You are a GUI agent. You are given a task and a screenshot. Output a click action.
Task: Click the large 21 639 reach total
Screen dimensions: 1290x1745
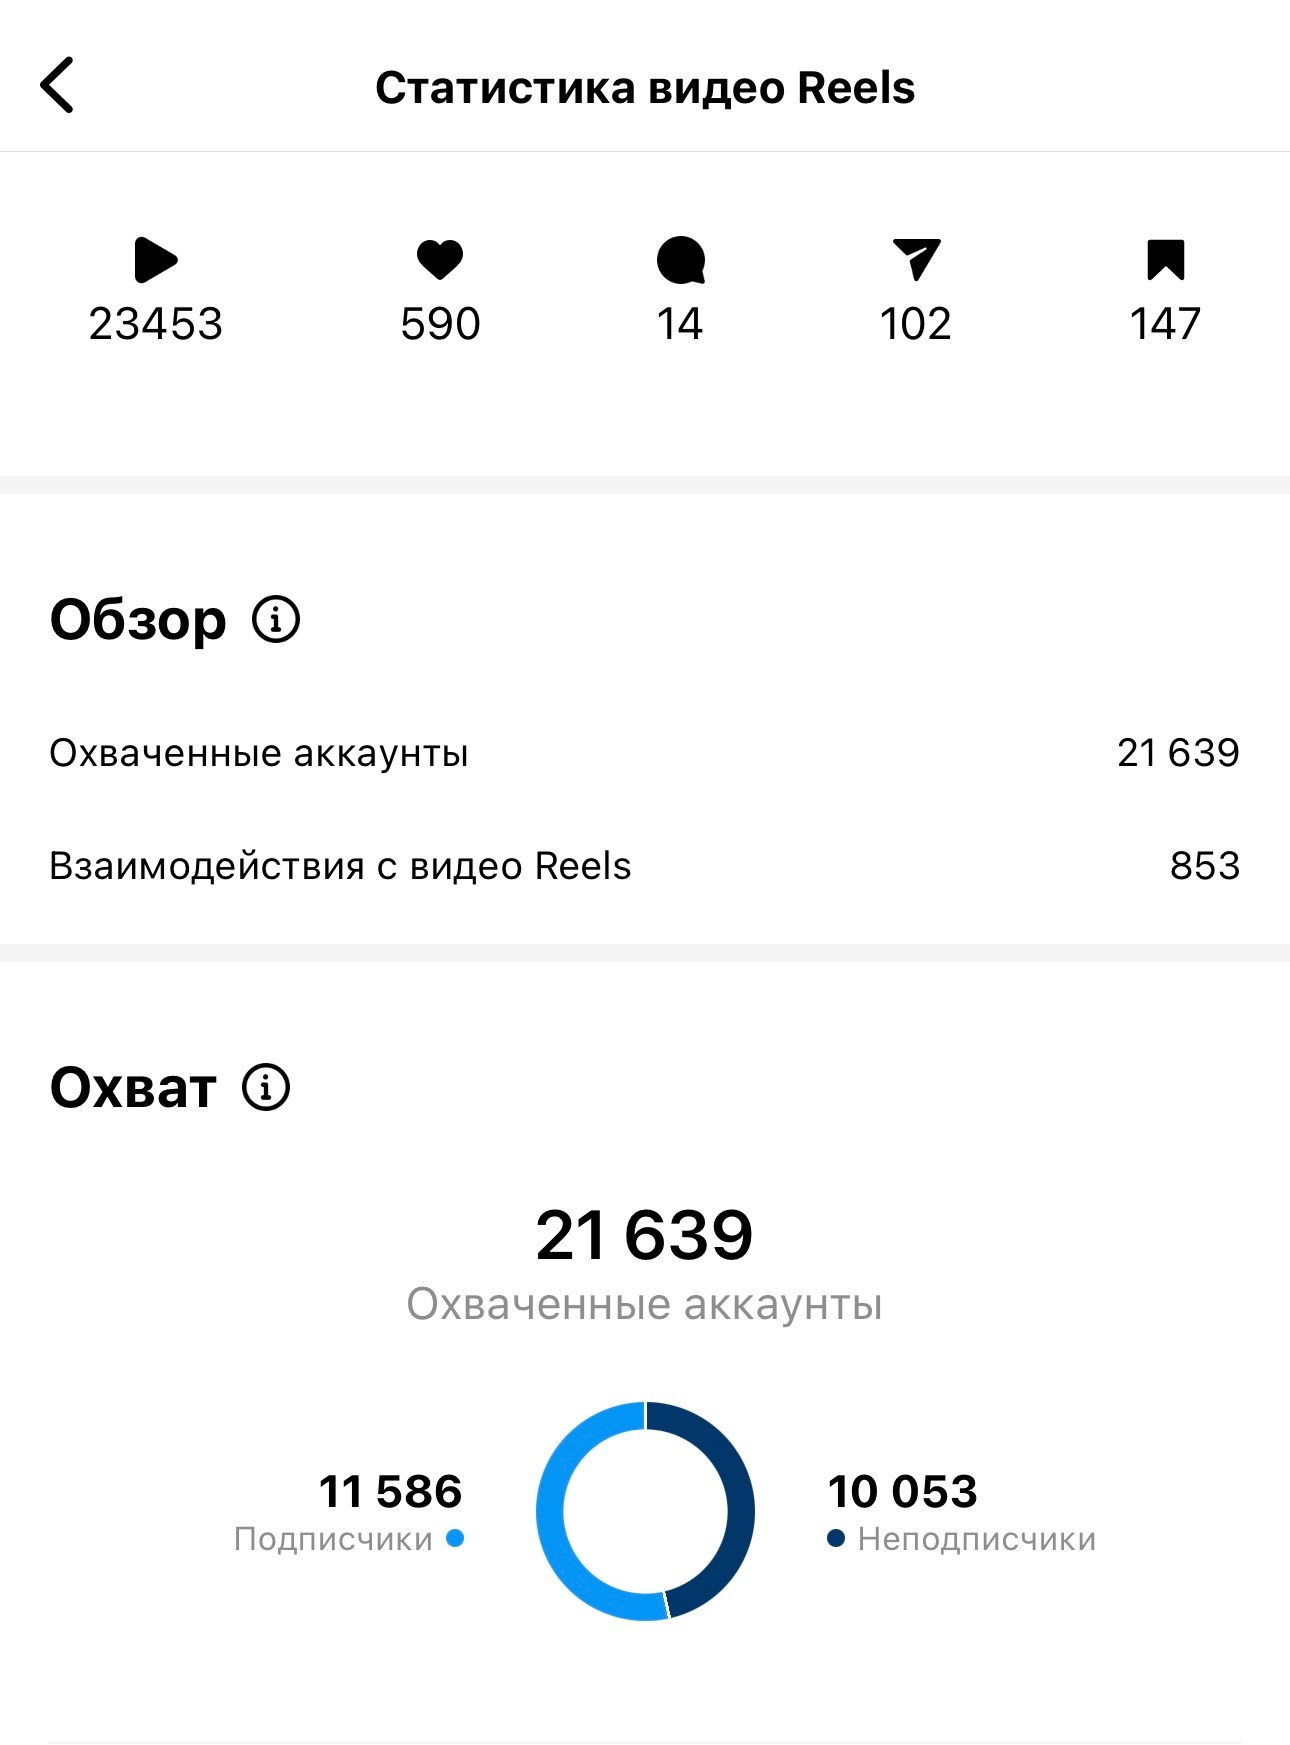click(x=644, y=1236)
